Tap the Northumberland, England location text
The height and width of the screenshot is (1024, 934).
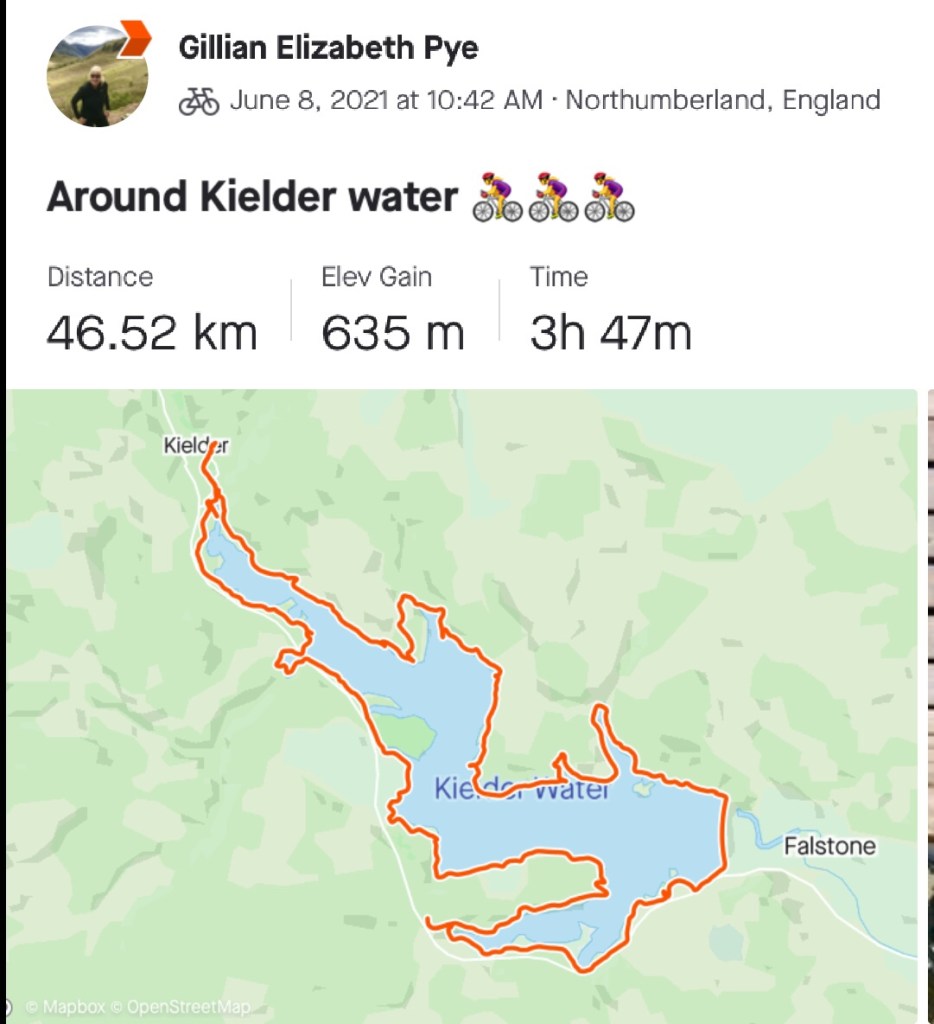pos(723,101)
